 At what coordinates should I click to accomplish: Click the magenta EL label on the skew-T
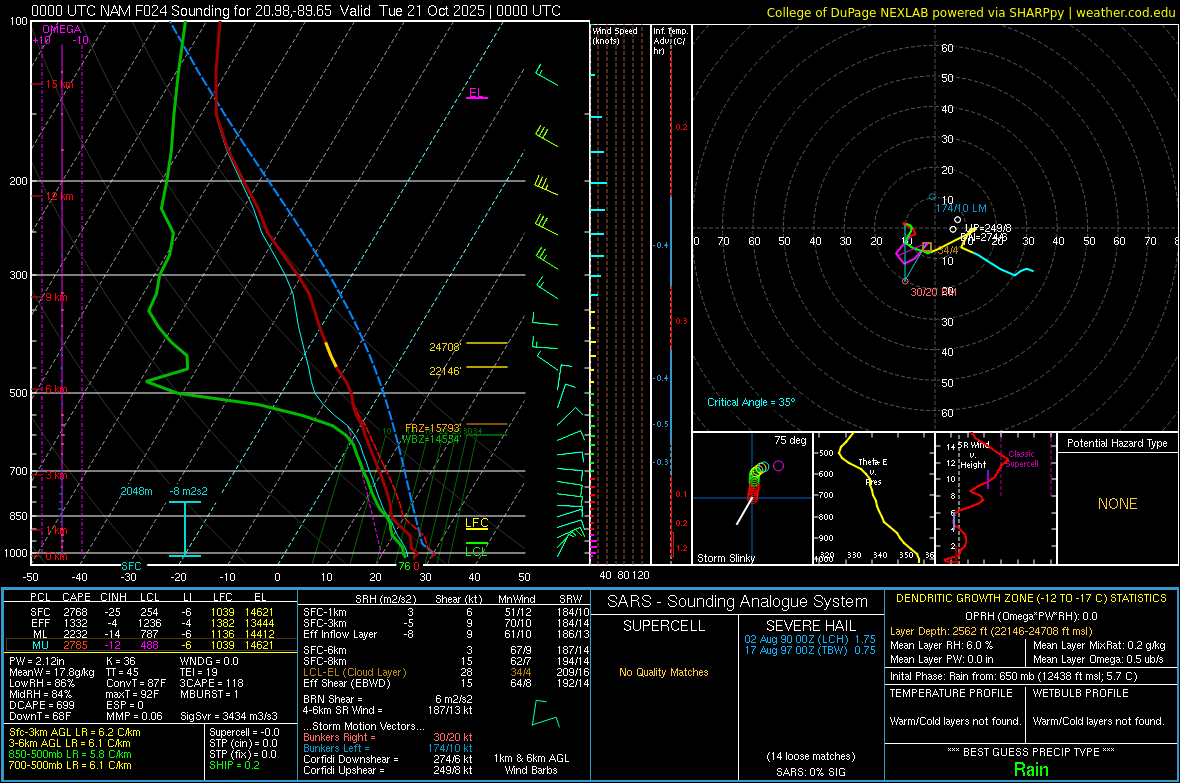pos(475,93)
